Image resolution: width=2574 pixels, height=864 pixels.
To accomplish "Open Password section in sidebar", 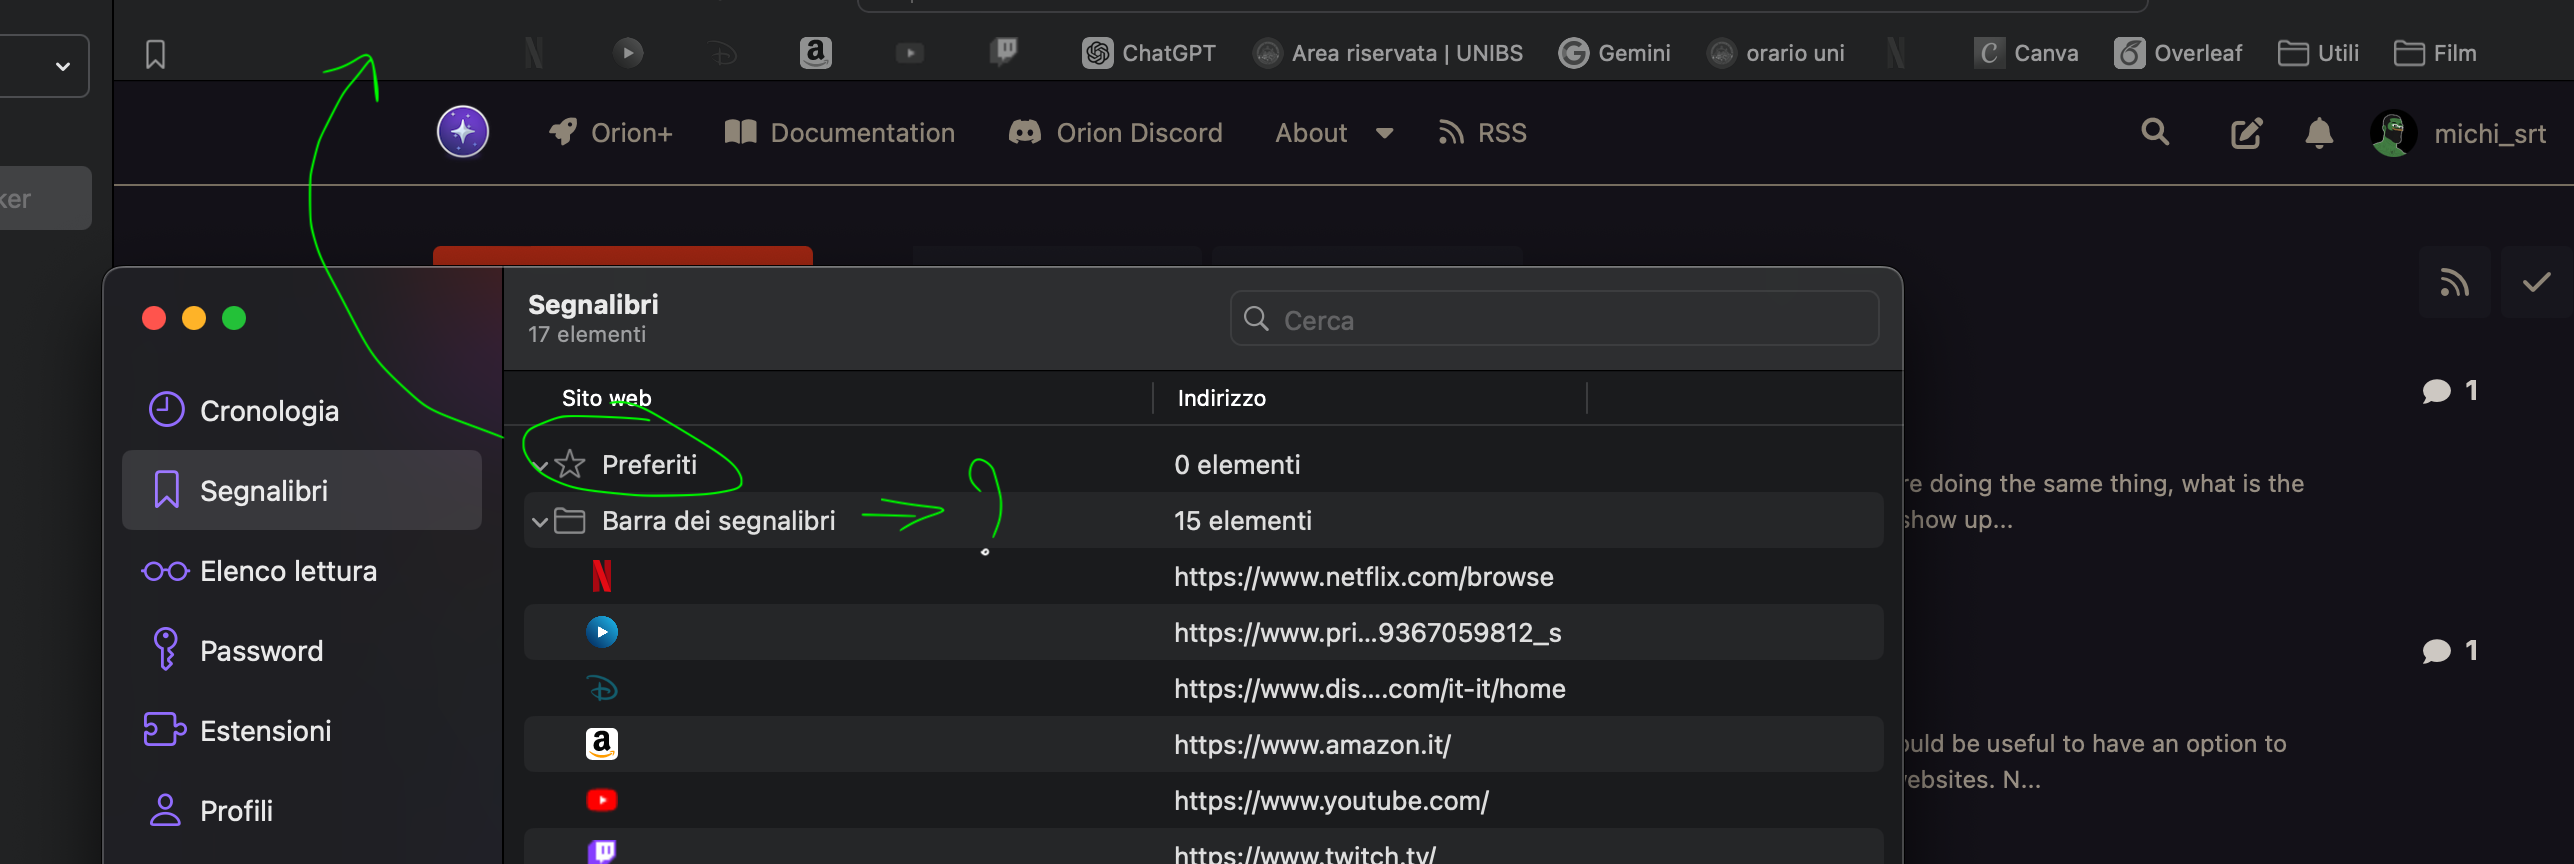I will click(x=260, y=651).
